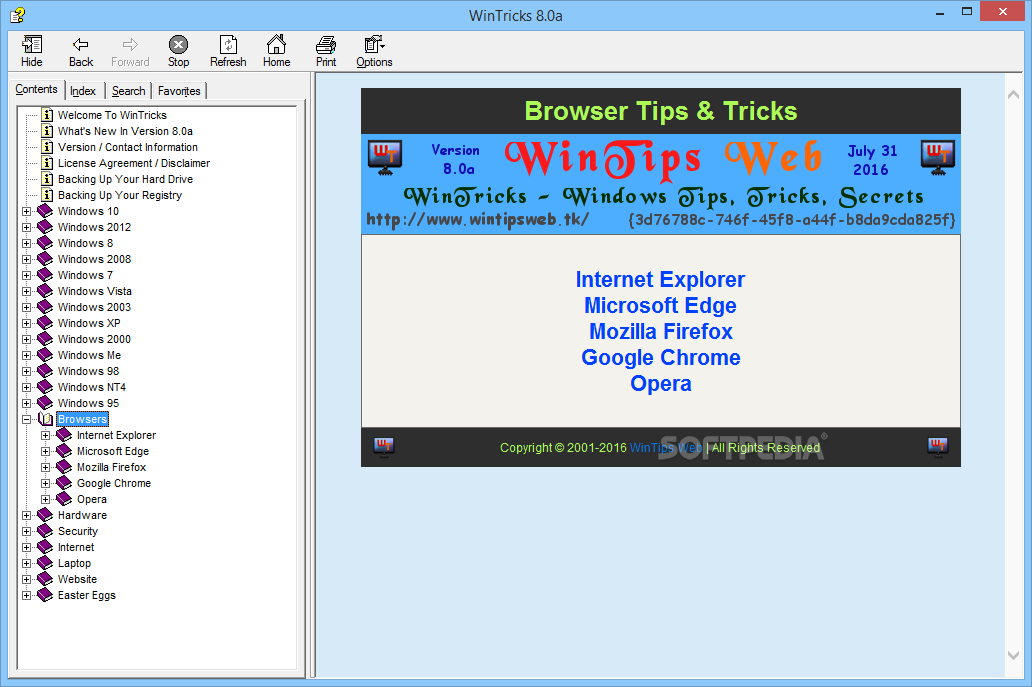Select the "Windows Me" tree item
The image size is (1032, 687).
tap(90, 355)
